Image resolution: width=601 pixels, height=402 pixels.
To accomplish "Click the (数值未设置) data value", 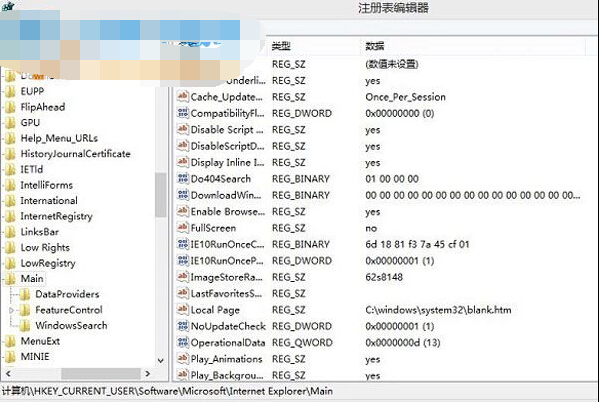I will tap(392, 64).
